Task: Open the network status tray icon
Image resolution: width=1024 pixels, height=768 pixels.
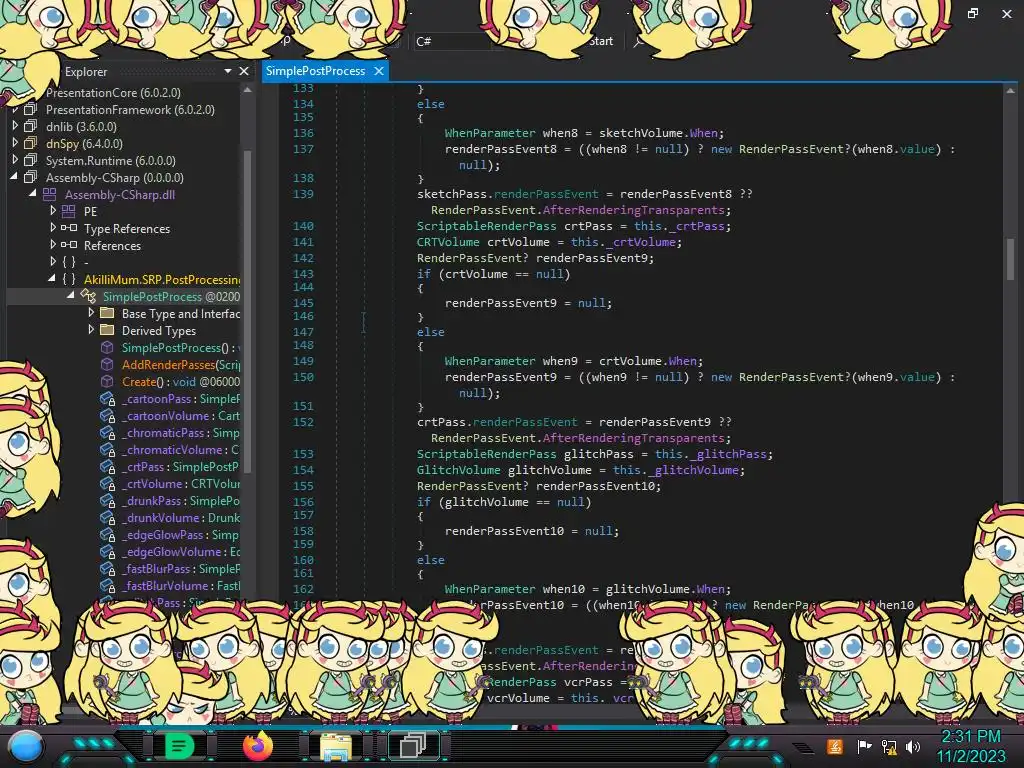Action: (x=889, y=746)
